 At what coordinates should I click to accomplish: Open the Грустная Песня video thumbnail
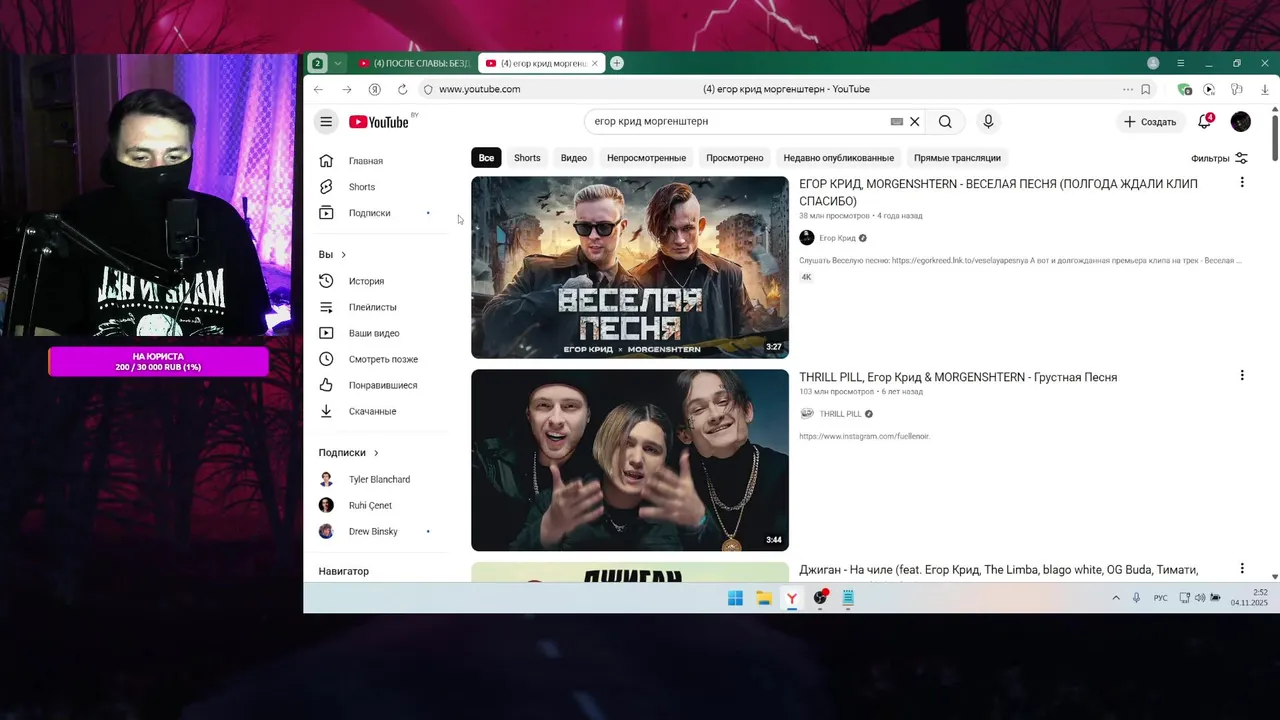tap(630, 460)
